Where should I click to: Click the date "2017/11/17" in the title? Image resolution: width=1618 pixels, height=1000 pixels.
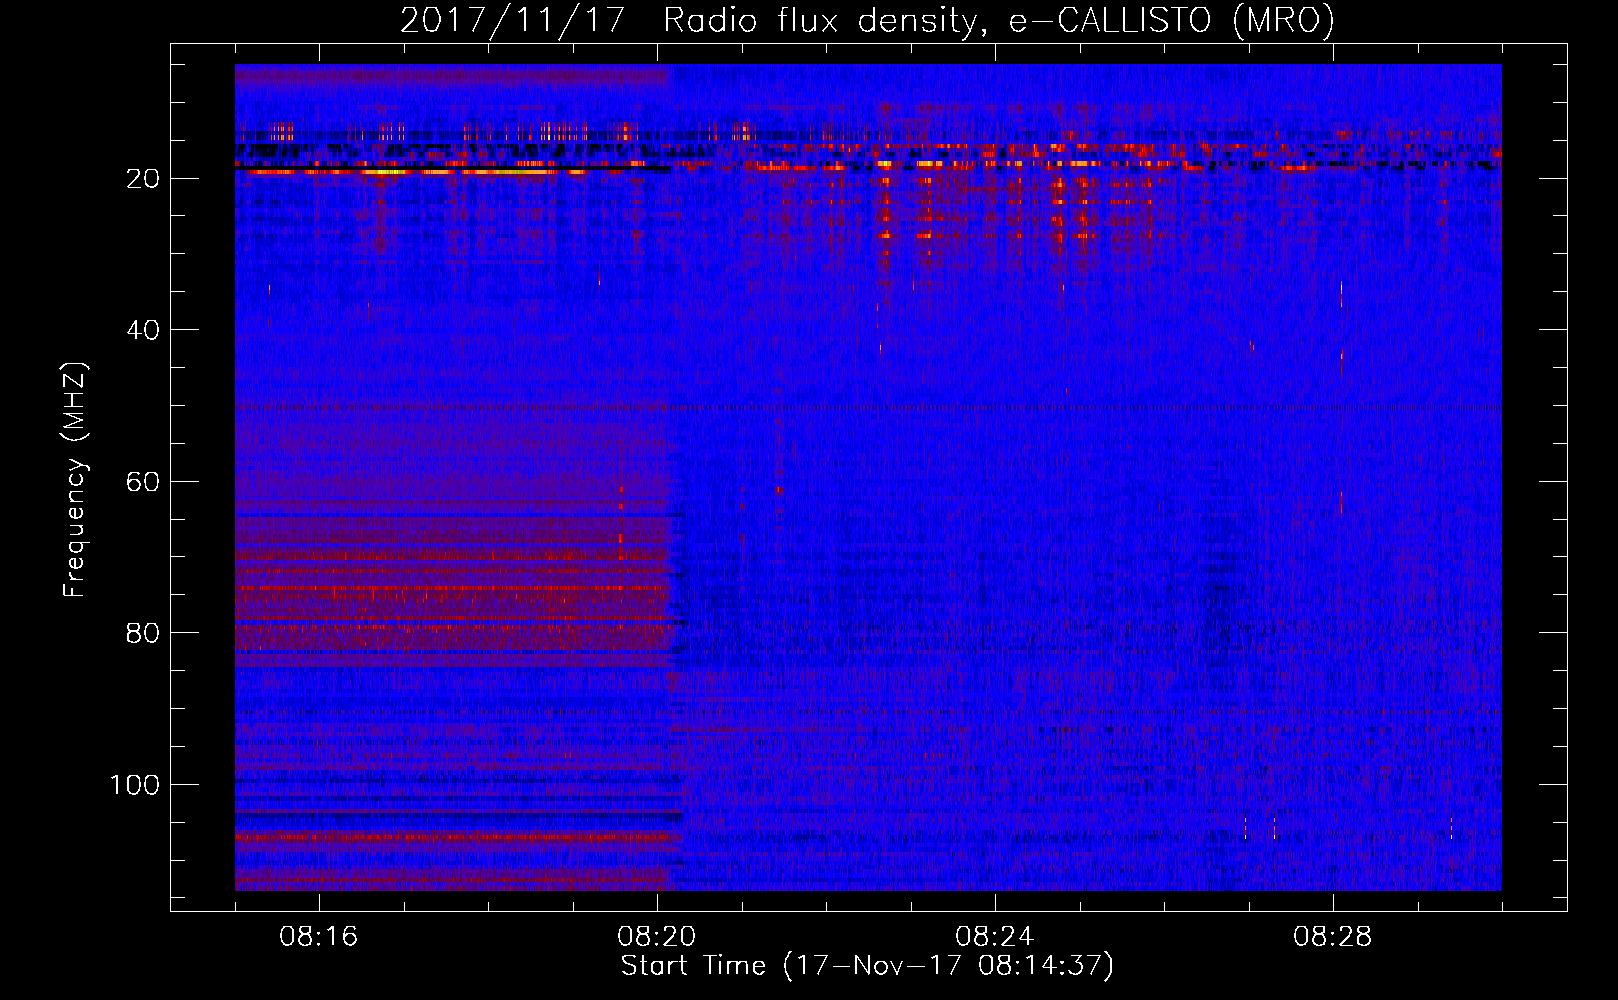click(512, 20)
